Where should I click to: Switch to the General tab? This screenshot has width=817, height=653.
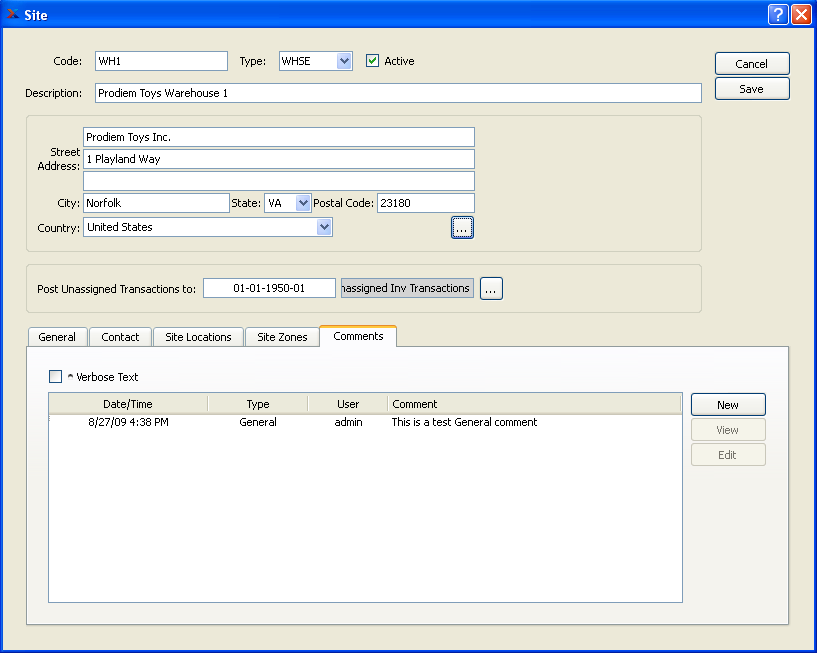click(x=57, y=337)
